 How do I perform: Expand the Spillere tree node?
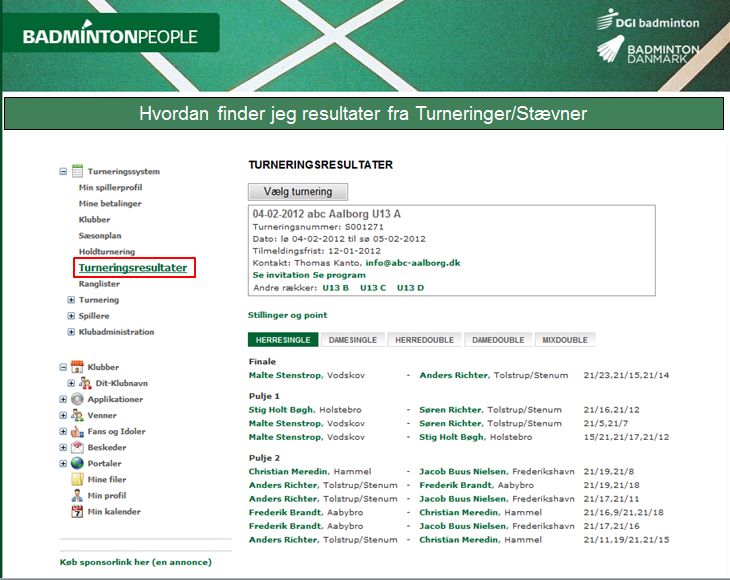71,315
